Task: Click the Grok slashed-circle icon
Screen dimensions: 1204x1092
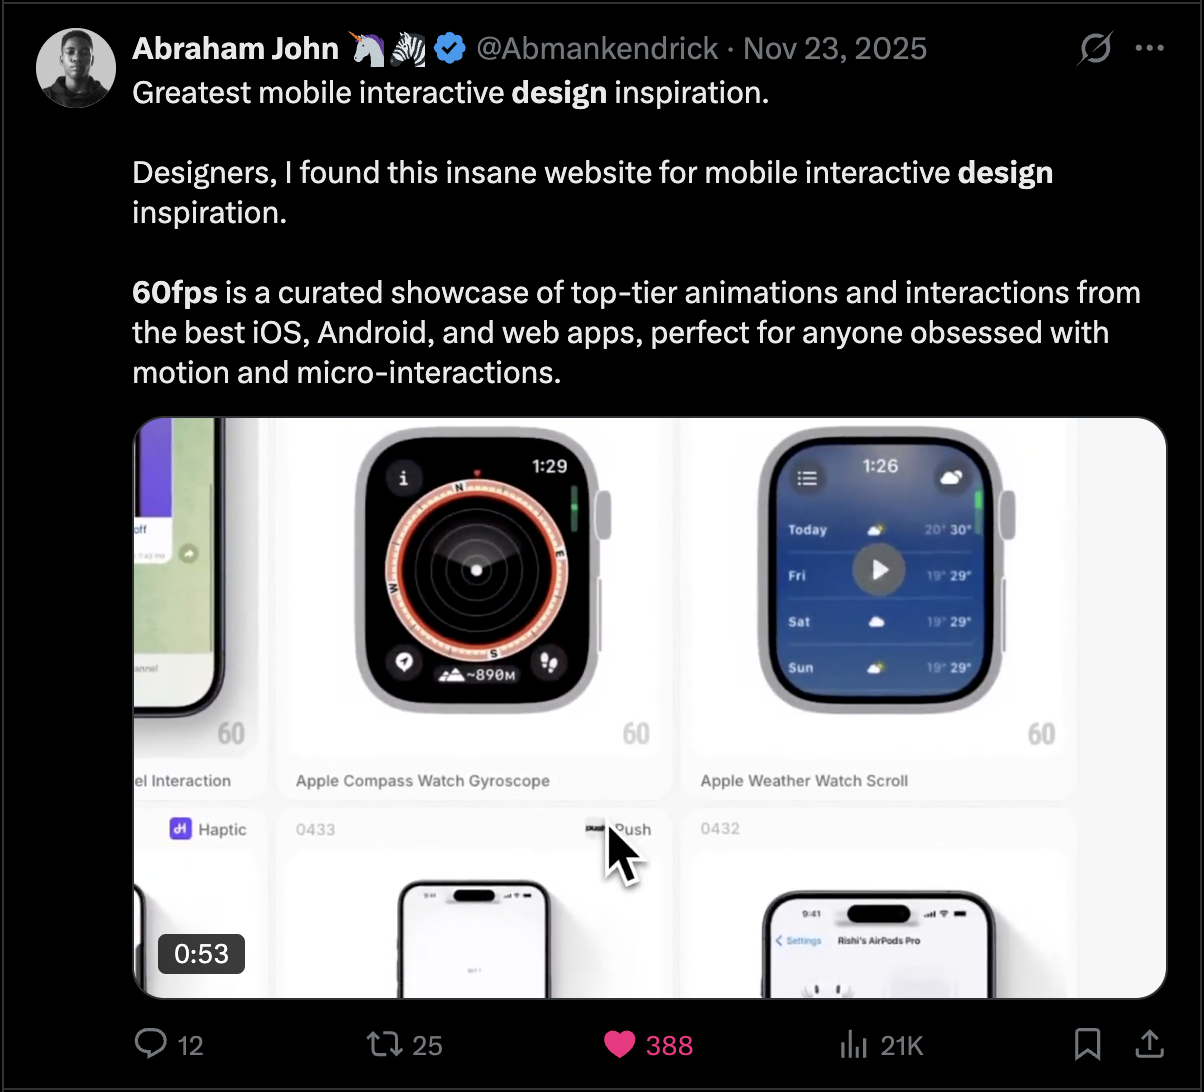Action: (1096, 48)
